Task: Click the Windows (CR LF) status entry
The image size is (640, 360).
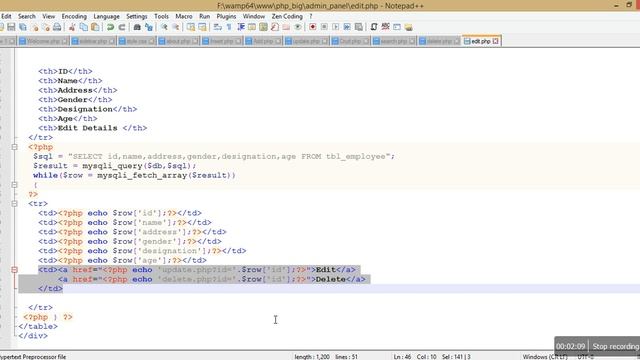Action: [545, 357]
